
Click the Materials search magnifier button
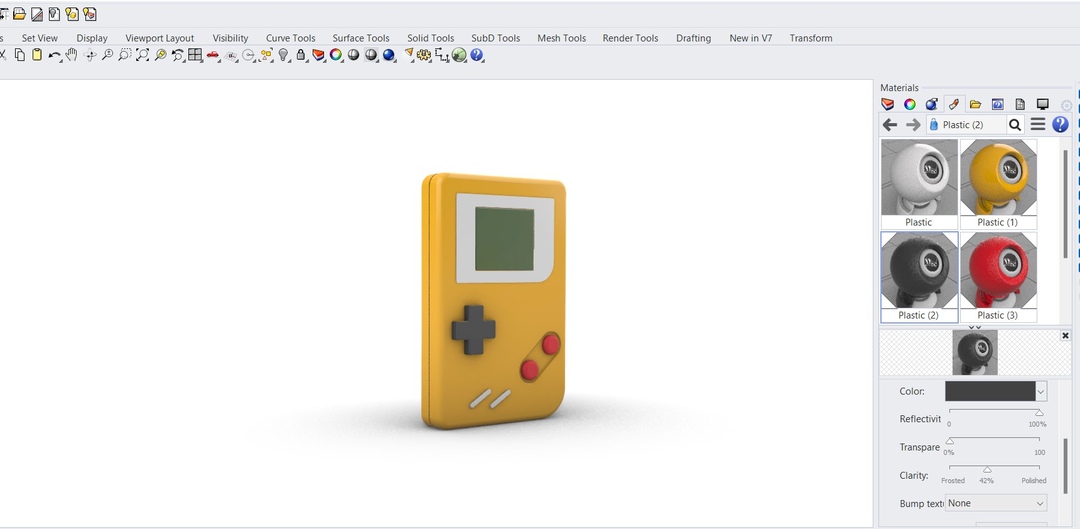[x=1015, y=125]
